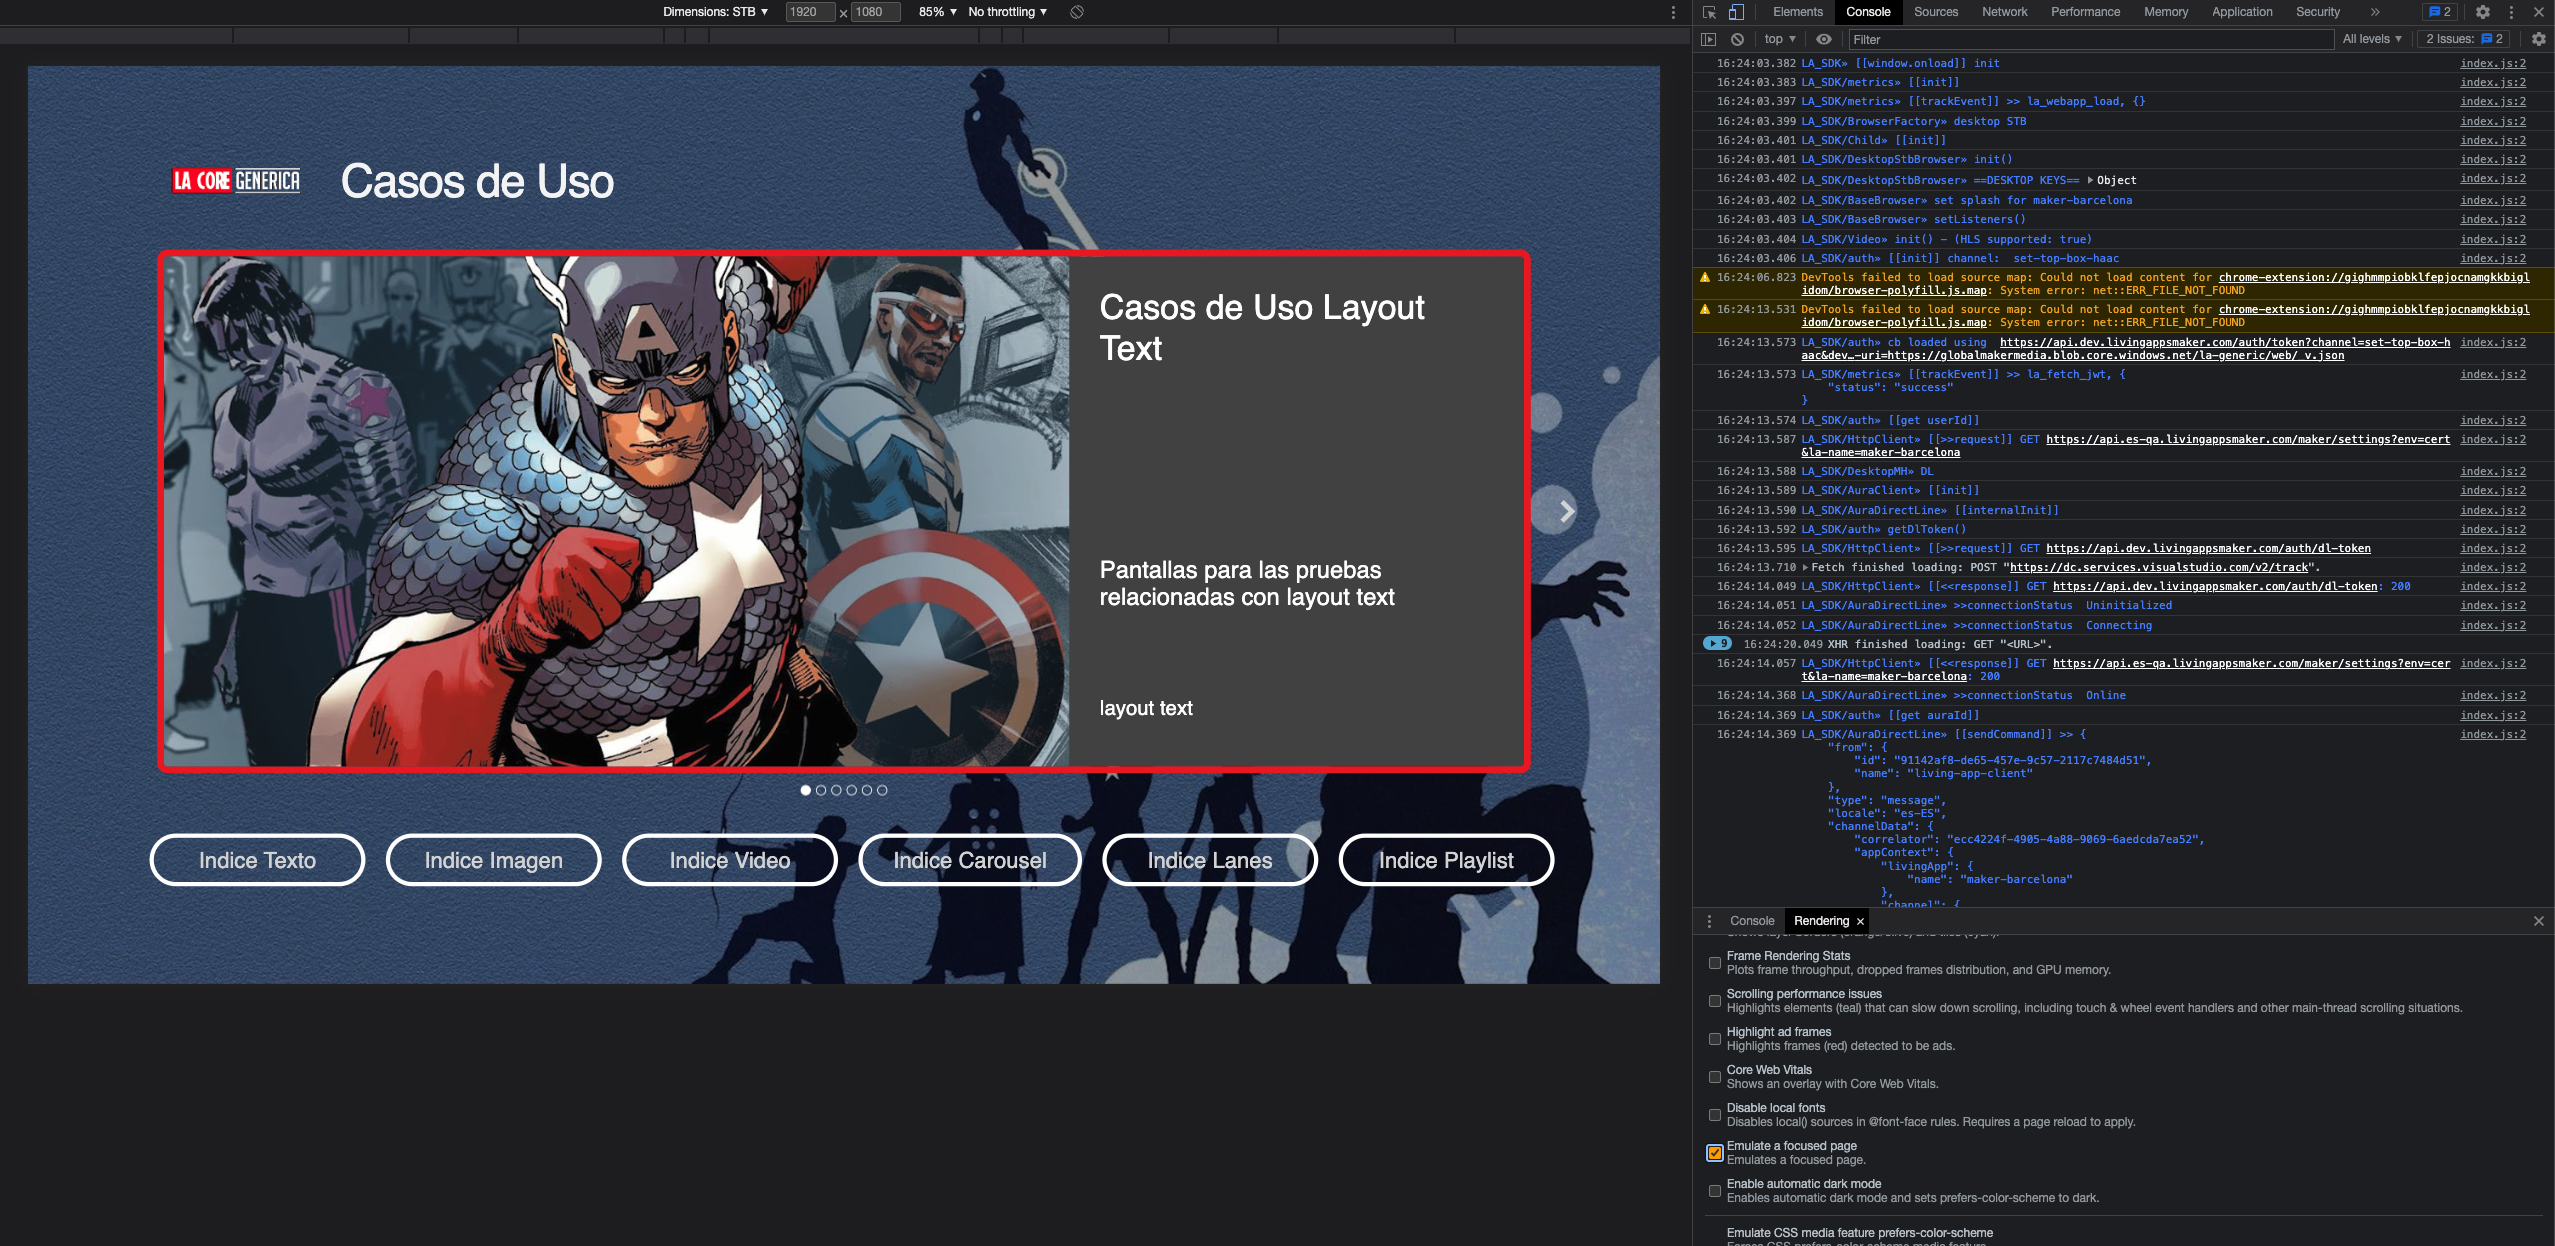Select the first carousel pagination dot
The image size is (2555, 1246).
tap(806, 790)
